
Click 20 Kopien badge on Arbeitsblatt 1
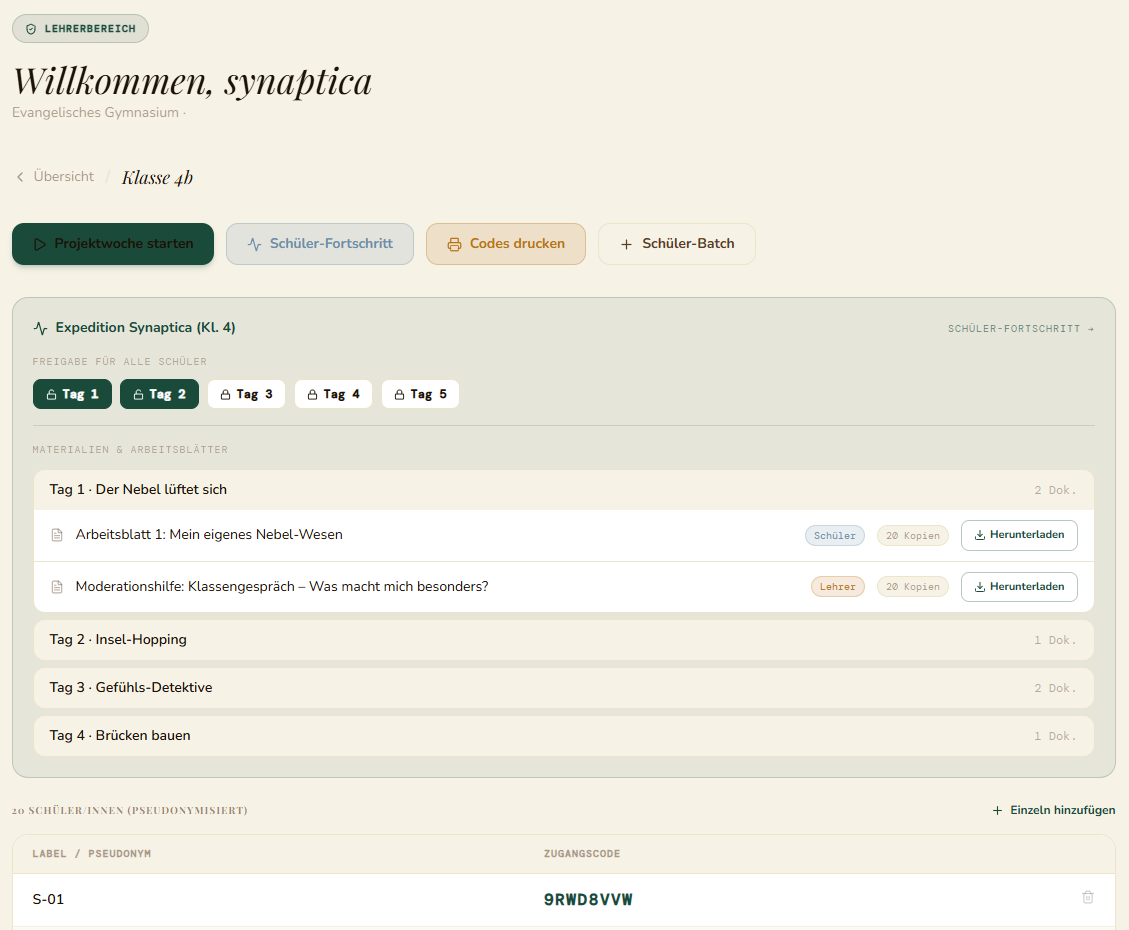pyautogui.click(x=913, y=536)
